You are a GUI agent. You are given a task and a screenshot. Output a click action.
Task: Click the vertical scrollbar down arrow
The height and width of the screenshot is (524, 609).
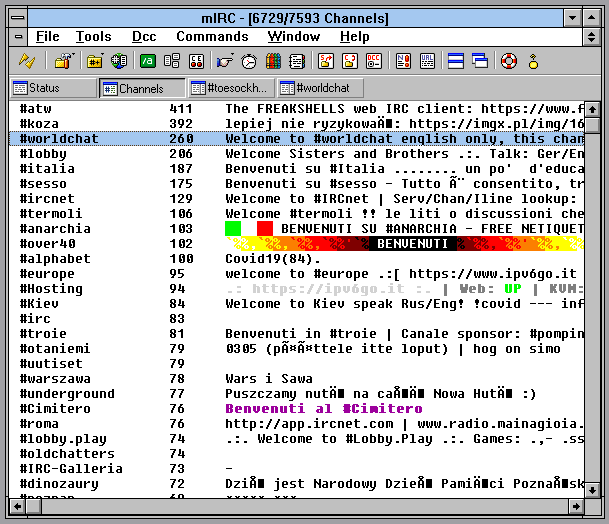592,490
